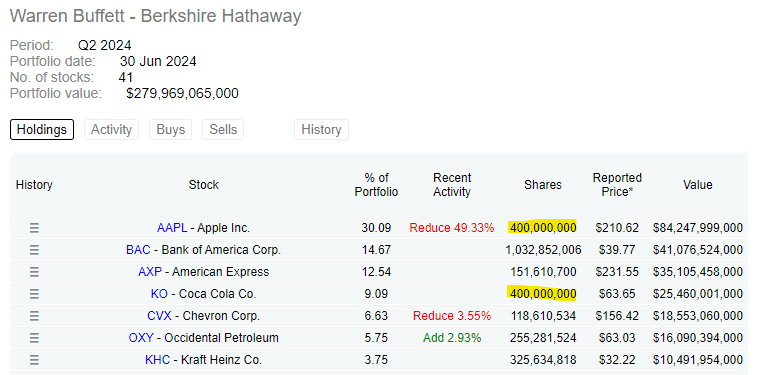
Task: Click Bank of America value $41,076,524,000
Action: pos(698,250)
